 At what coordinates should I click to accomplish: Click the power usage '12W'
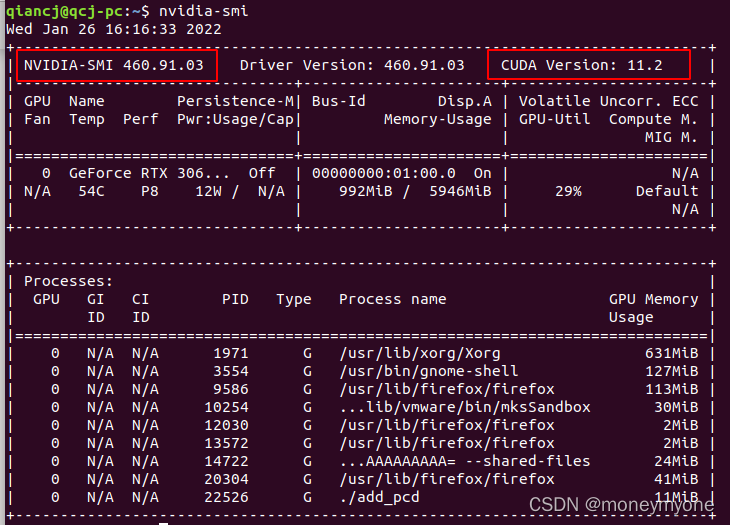[x=208, y=191]
